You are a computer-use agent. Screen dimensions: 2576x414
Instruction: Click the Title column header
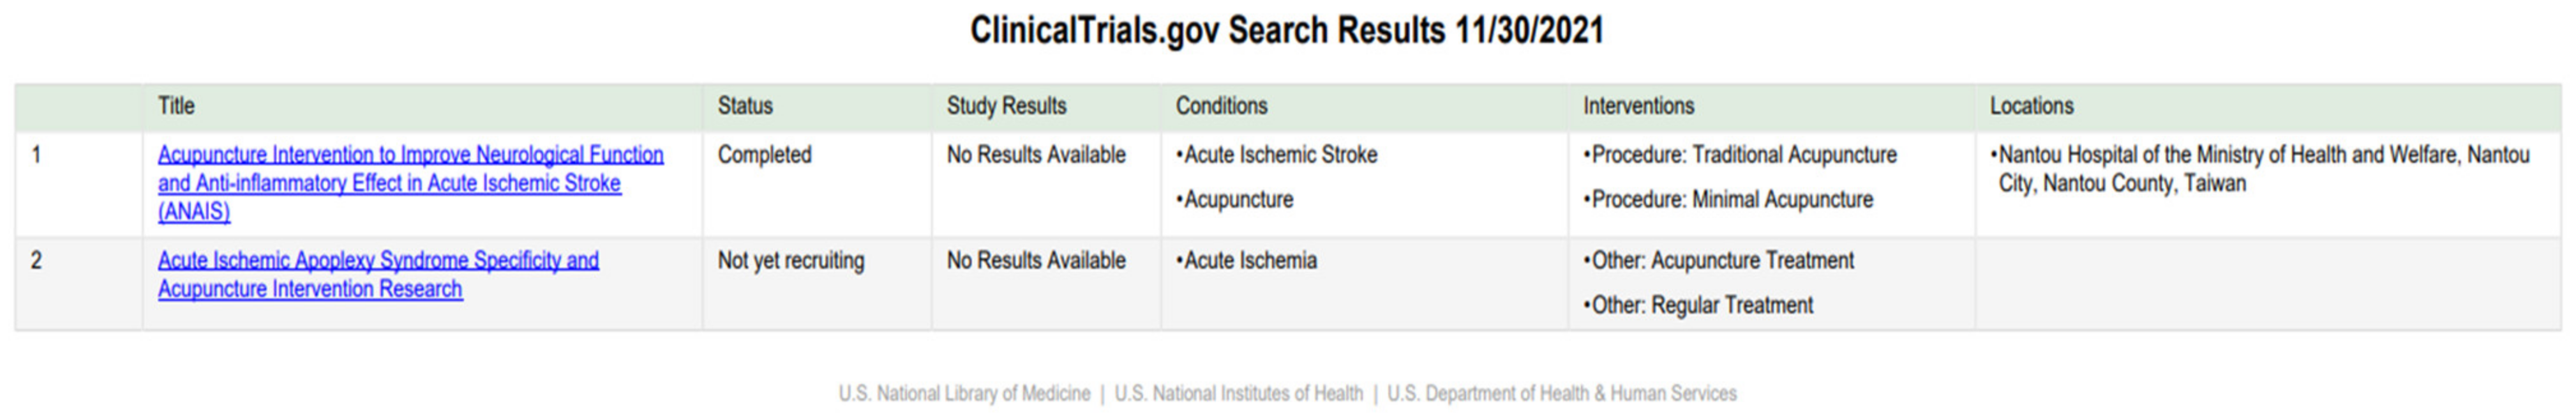point(176,106)
